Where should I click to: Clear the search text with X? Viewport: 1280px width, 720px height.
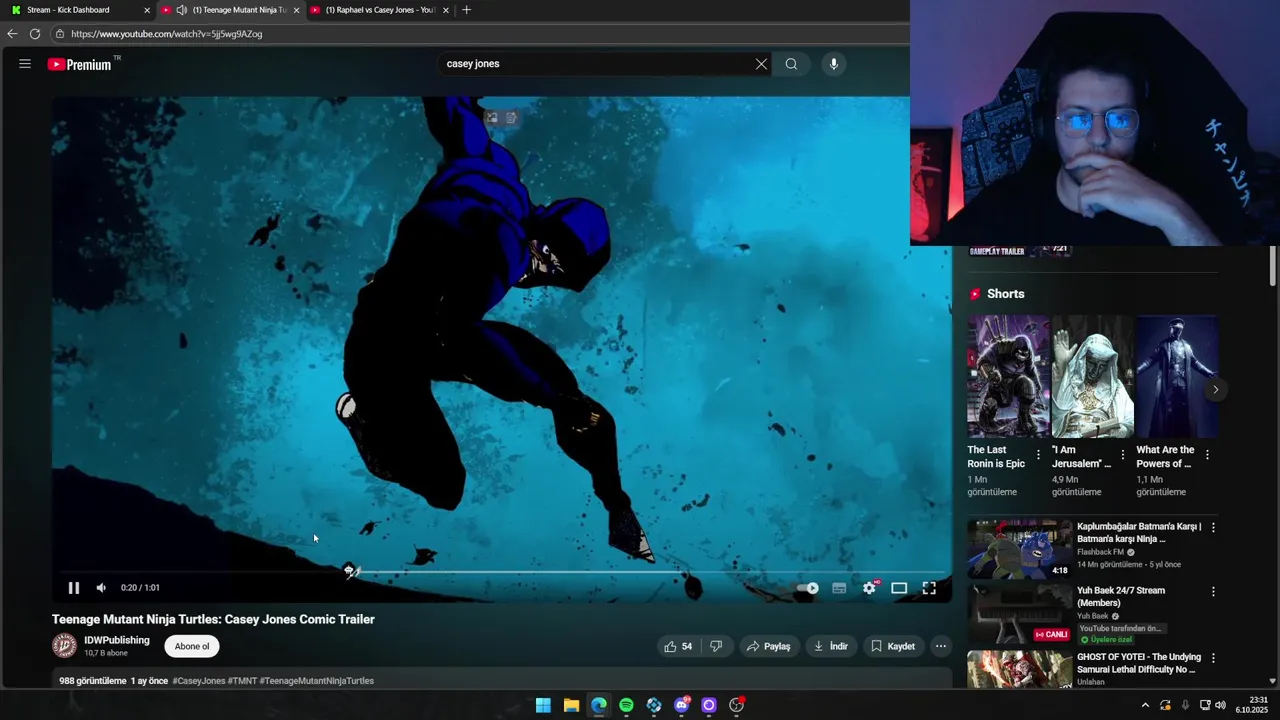(761, 64)
